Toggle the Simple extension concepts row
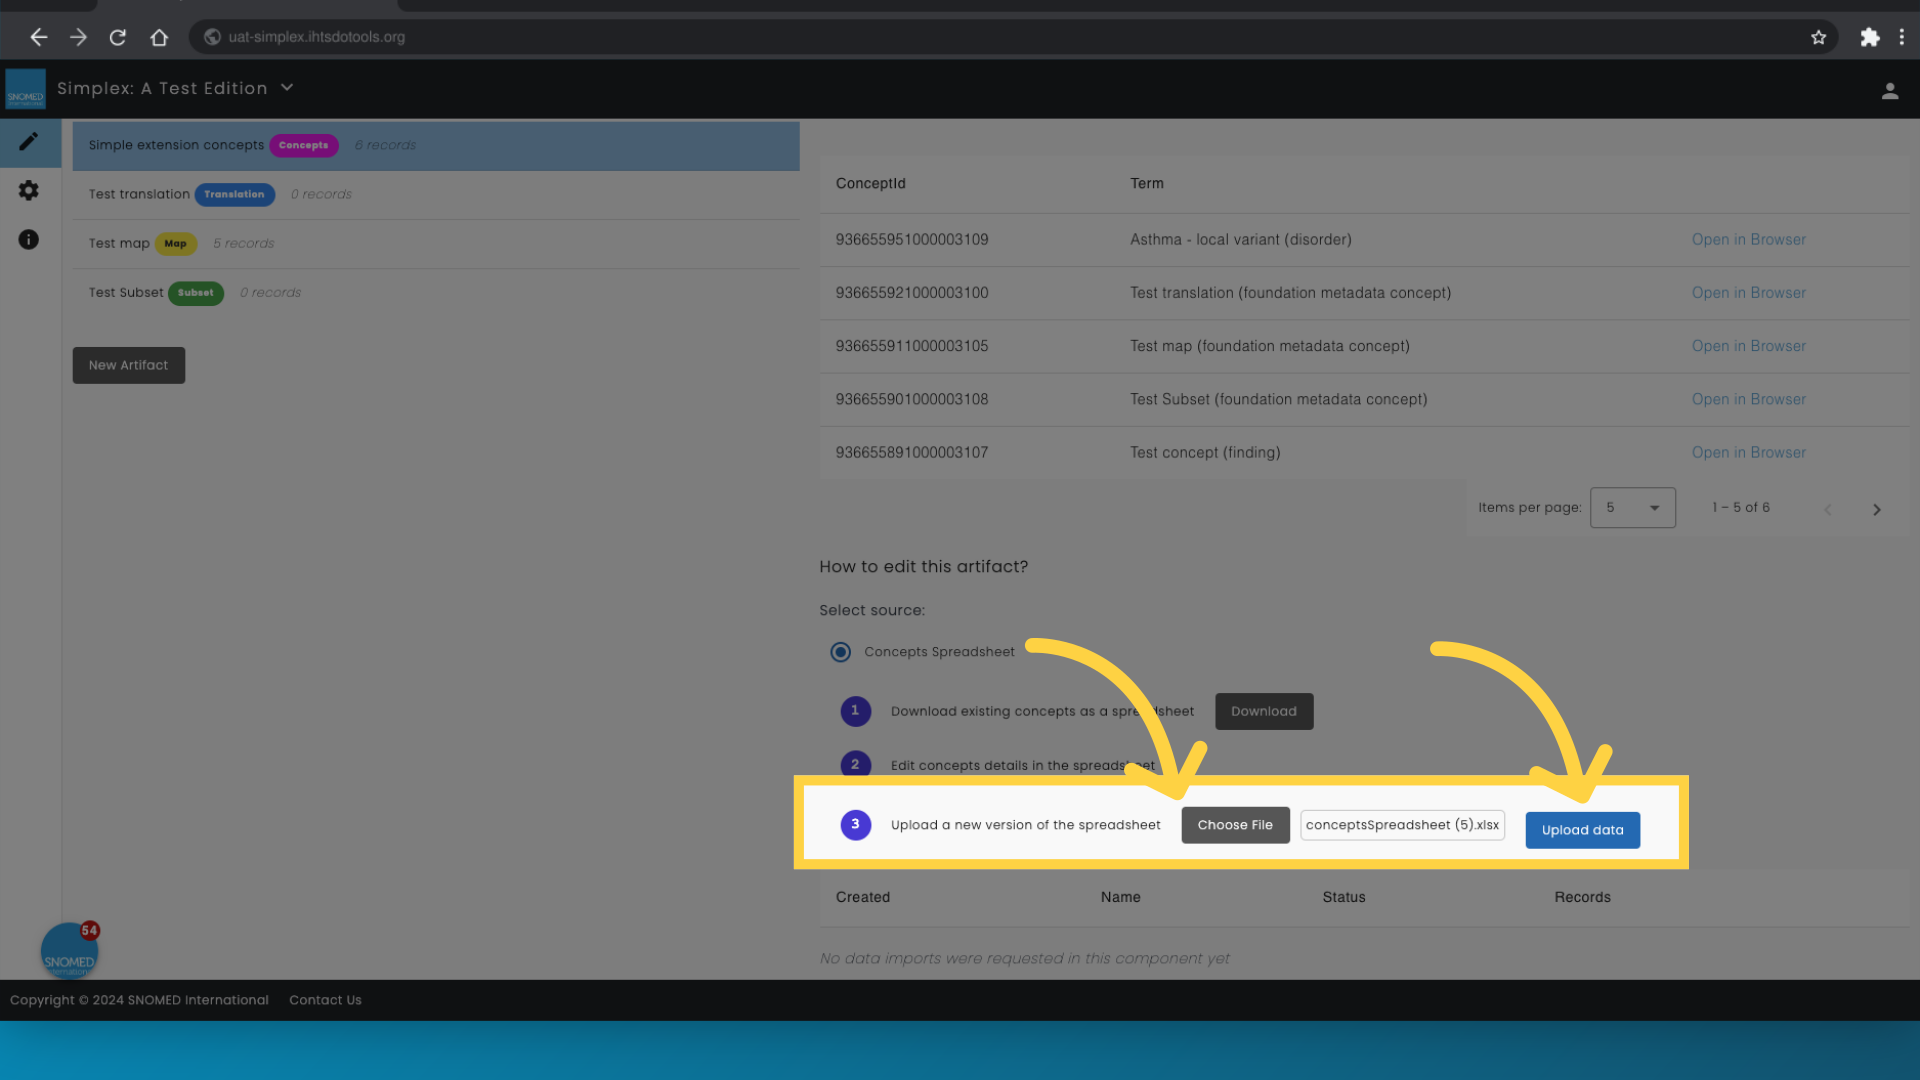1920x1080 pixels. click(435, 145)
